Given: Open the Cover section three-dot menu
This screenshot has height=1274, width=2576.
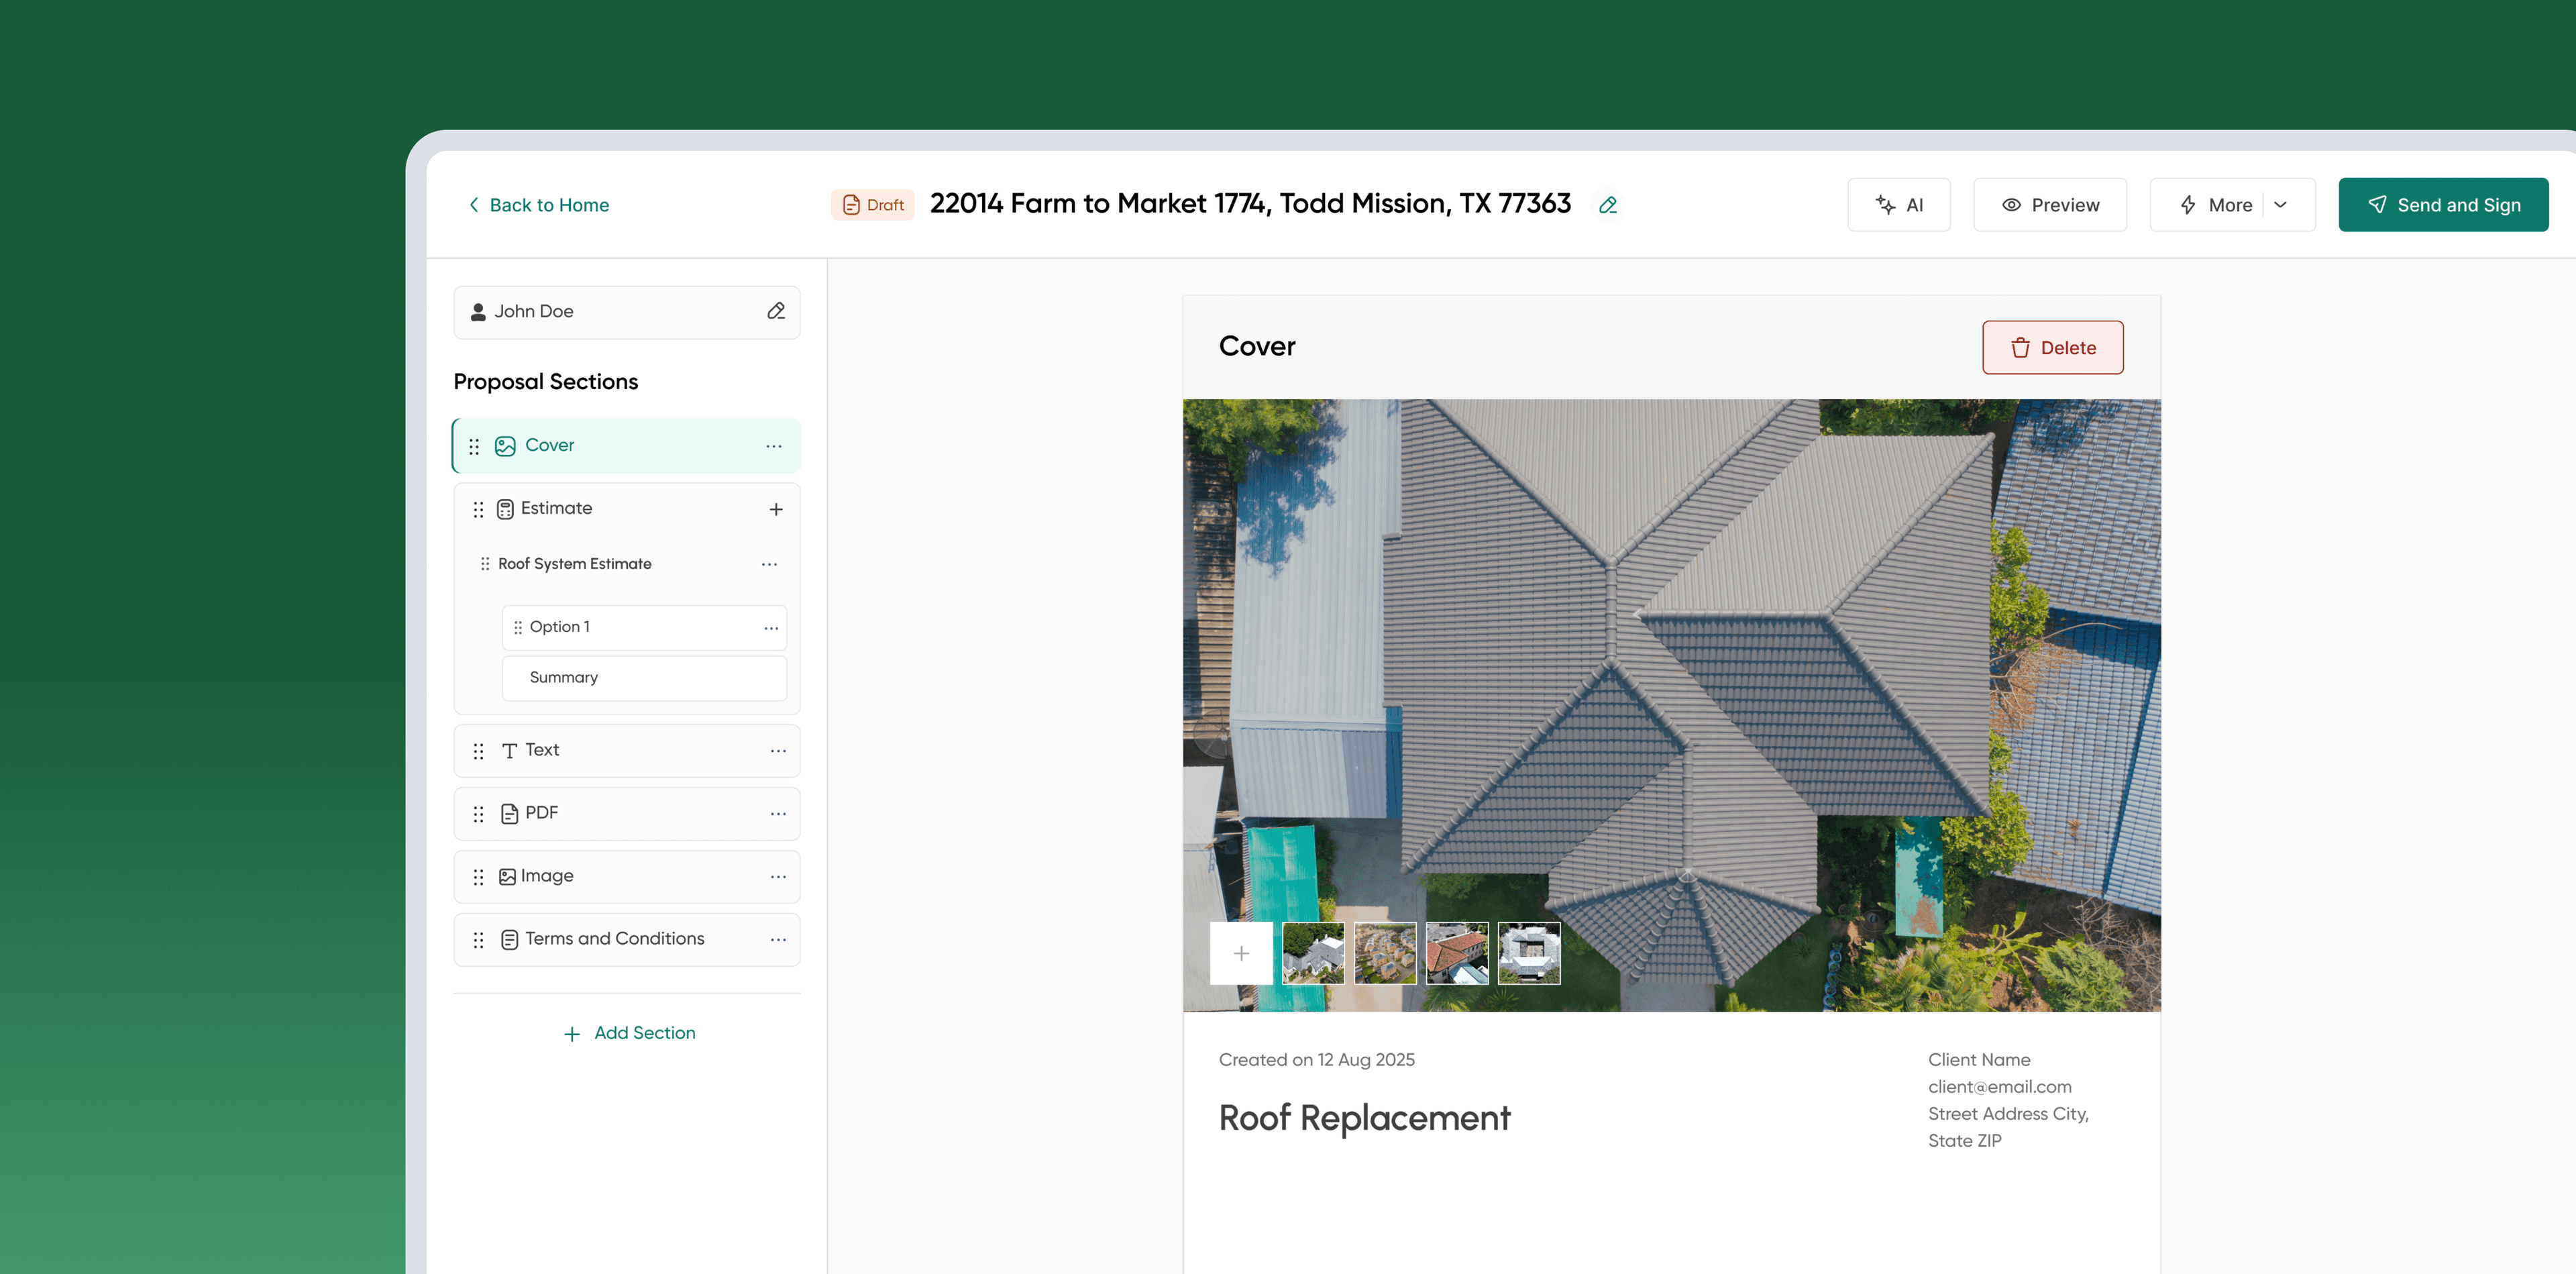Looking at the screenshot, I should pyautogui.click(x=774, y=446).
